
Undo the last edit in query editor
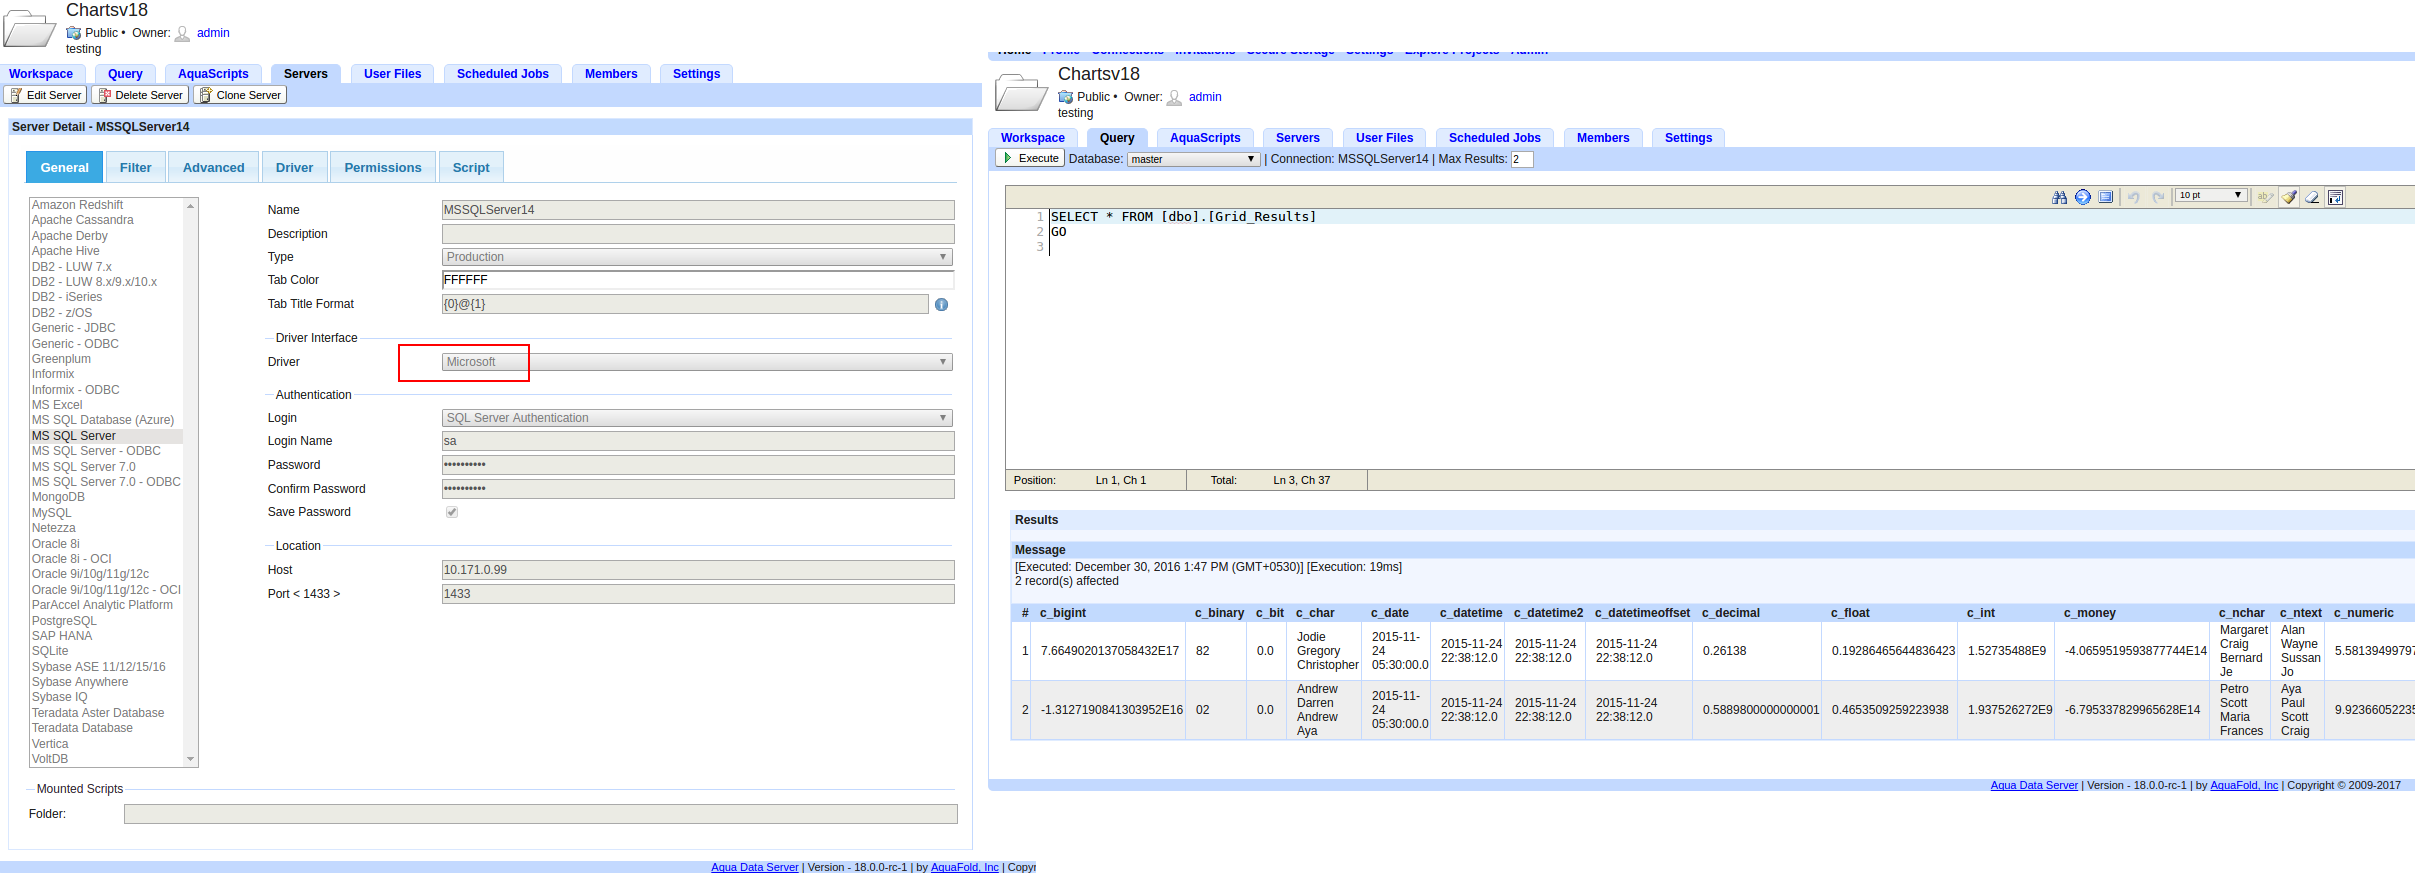coord(2134,197)
